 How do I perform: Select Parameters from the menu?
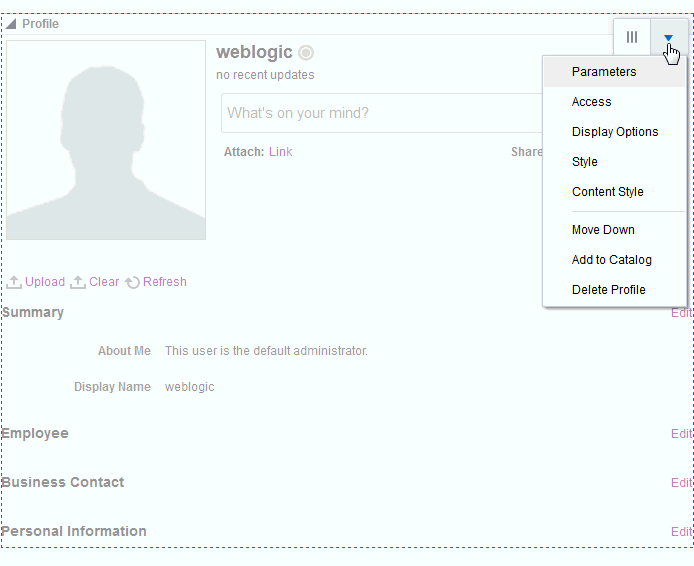604,72
